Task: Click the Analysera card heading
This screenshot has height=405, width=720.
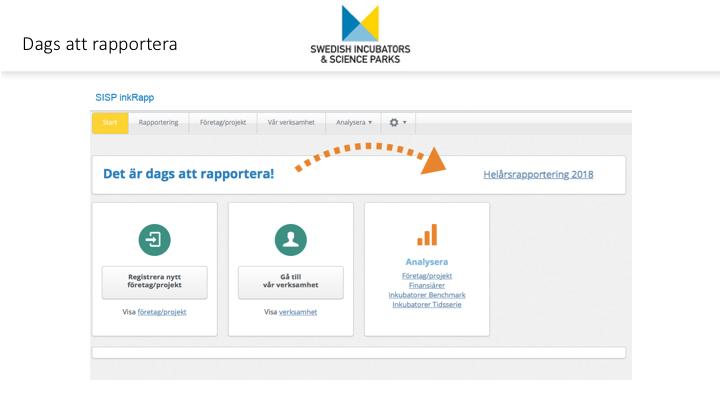Action: tap(427, 262)
